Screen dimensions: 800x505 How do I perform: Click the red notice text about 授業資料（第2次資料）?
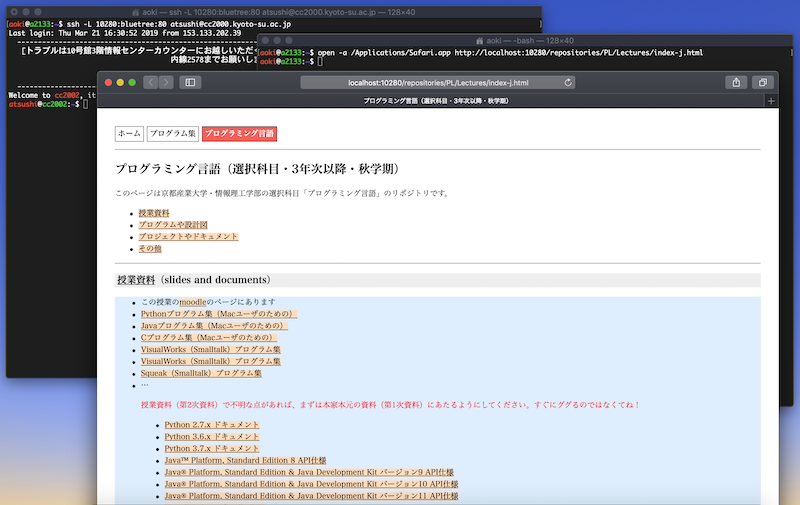(390, 405)
